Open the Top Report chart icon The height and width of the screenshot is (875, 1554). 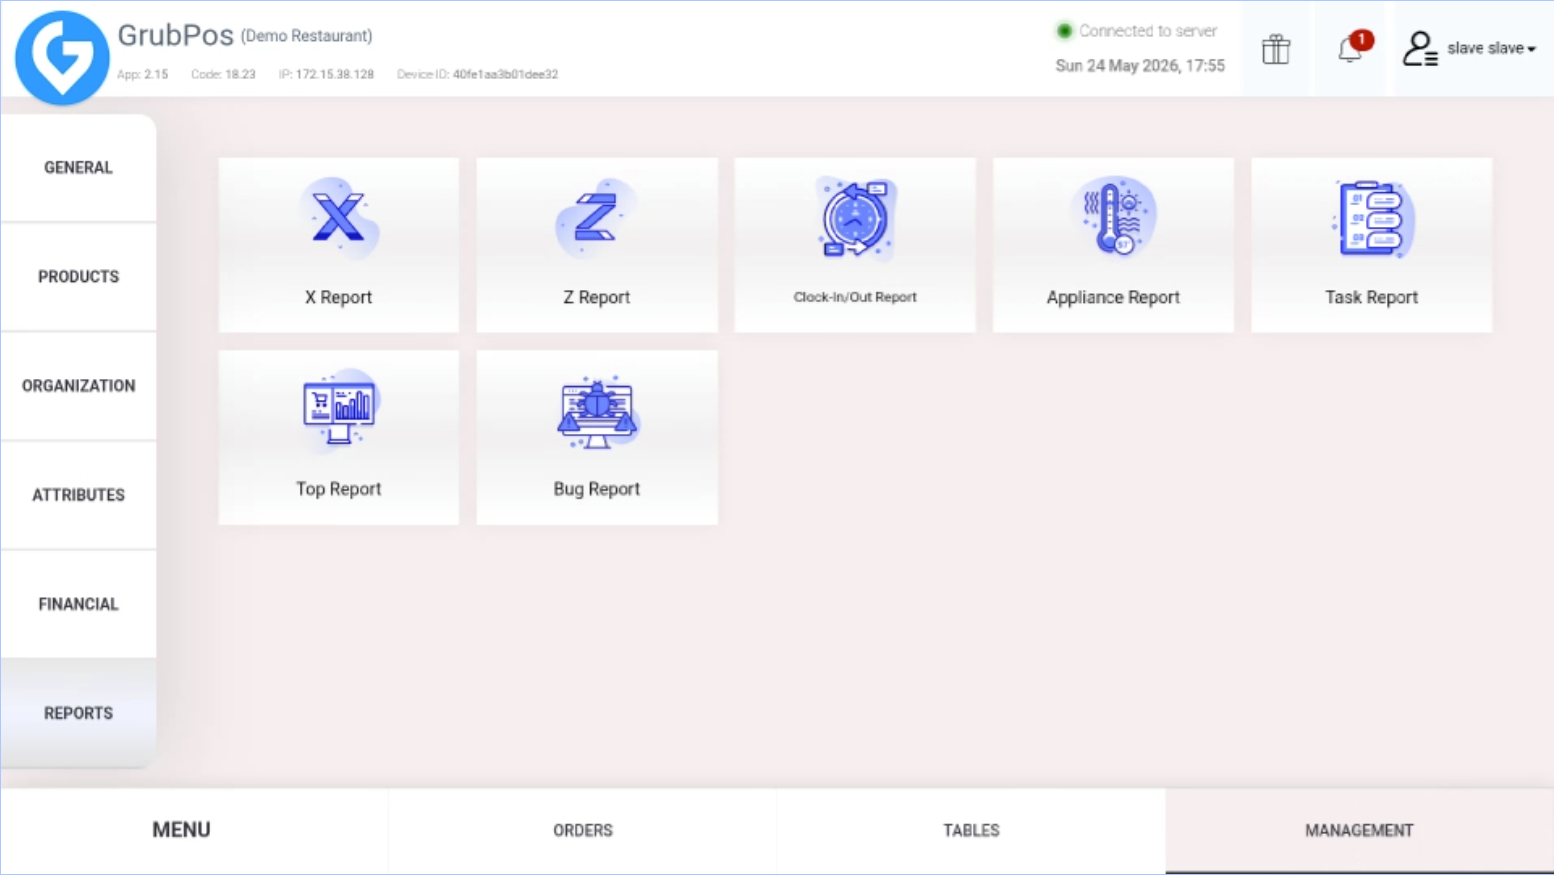[x=339, y=410]
